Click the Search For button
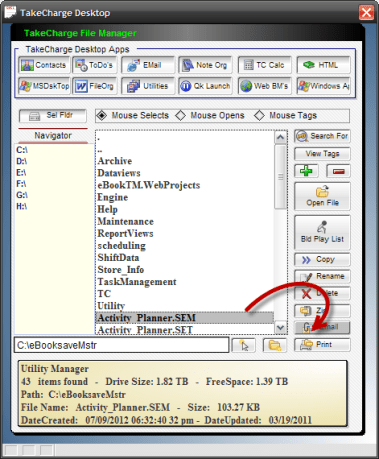This screenshot has height=459, width=379. (x=322, y=136)
